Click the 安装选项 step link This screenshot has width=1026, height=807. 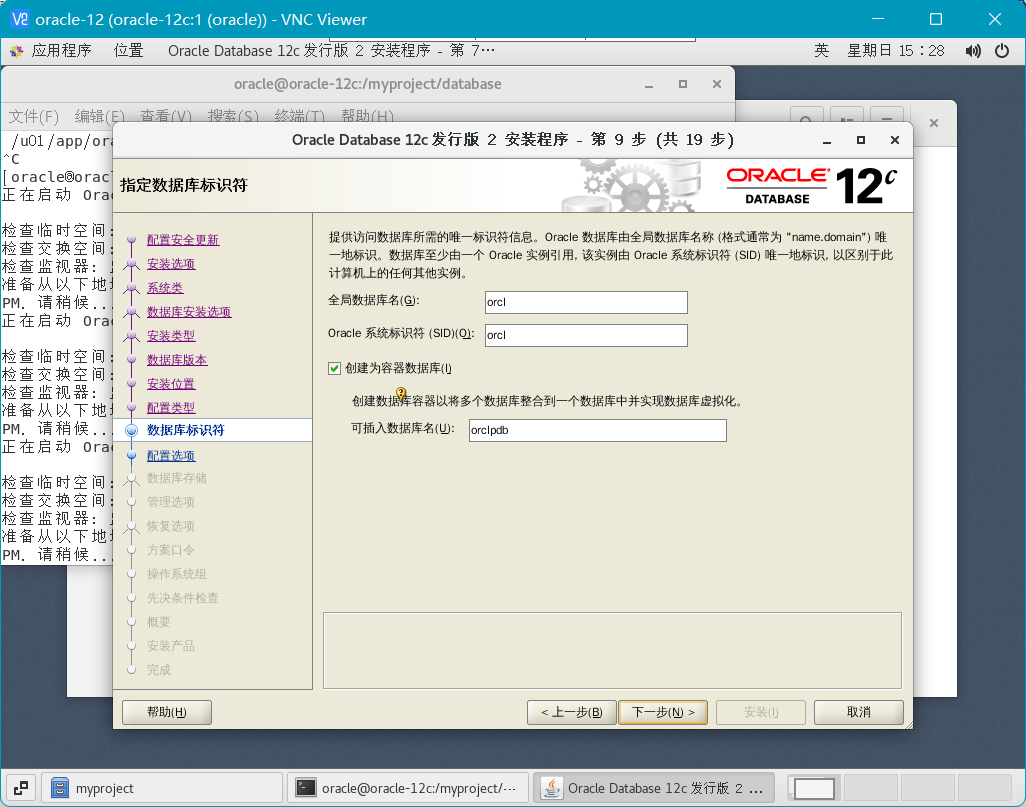coord(171,264)
